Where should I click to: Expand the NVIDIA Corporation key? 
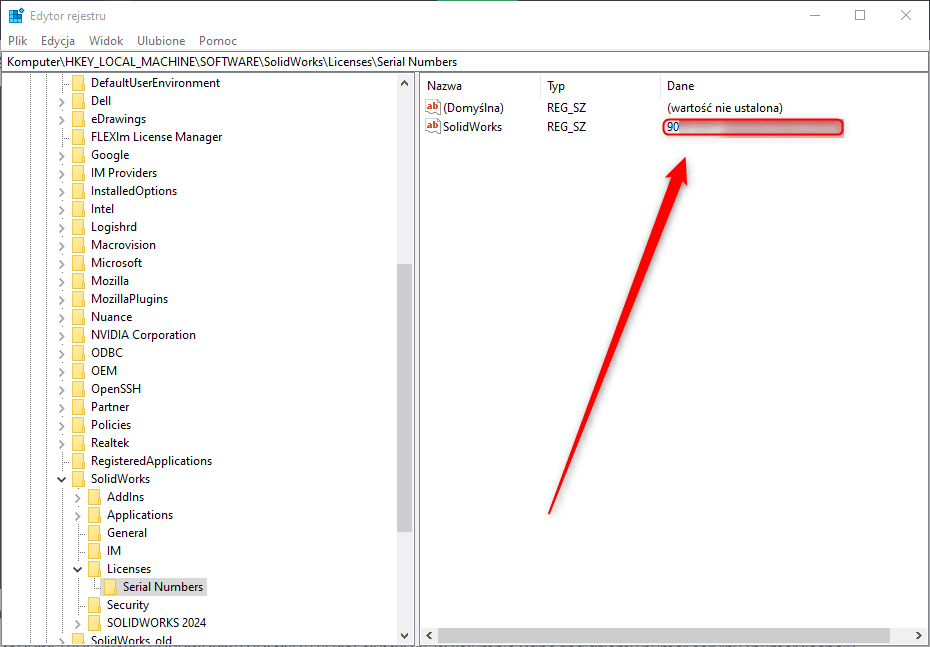coord(62,335)
